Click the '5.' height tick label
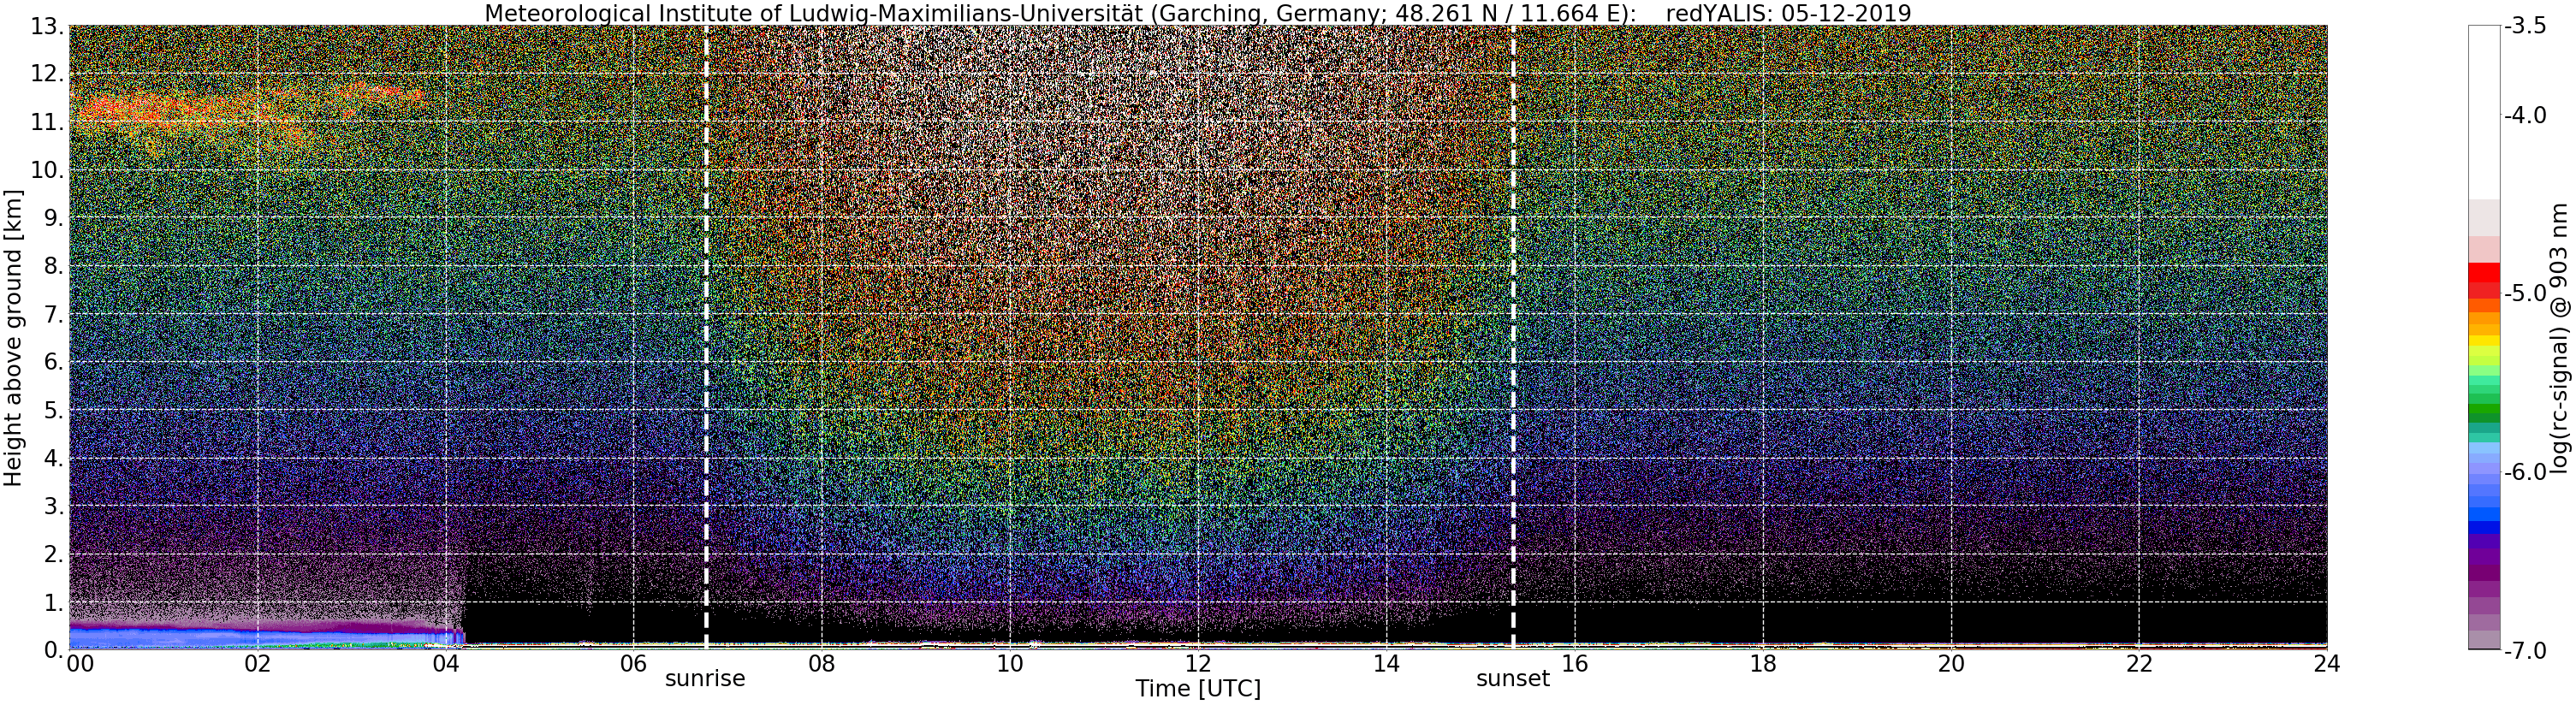Viewport: 2576px width, 705px height. tap(53, 410)
